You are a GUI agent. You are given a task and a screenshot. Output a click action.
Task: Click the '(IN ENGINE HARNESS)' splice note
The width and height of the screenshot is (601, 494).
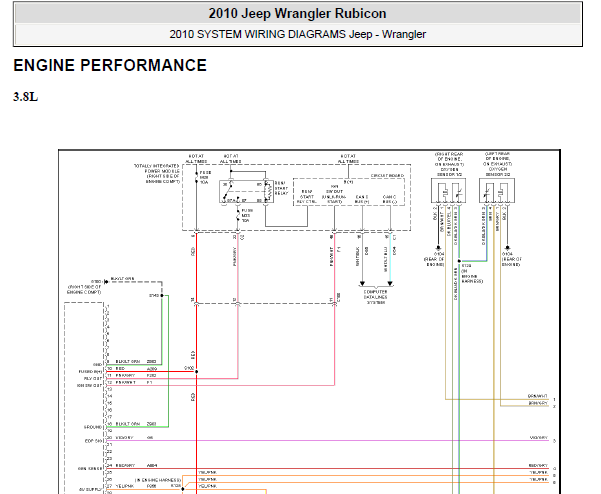tap(158, 480)
